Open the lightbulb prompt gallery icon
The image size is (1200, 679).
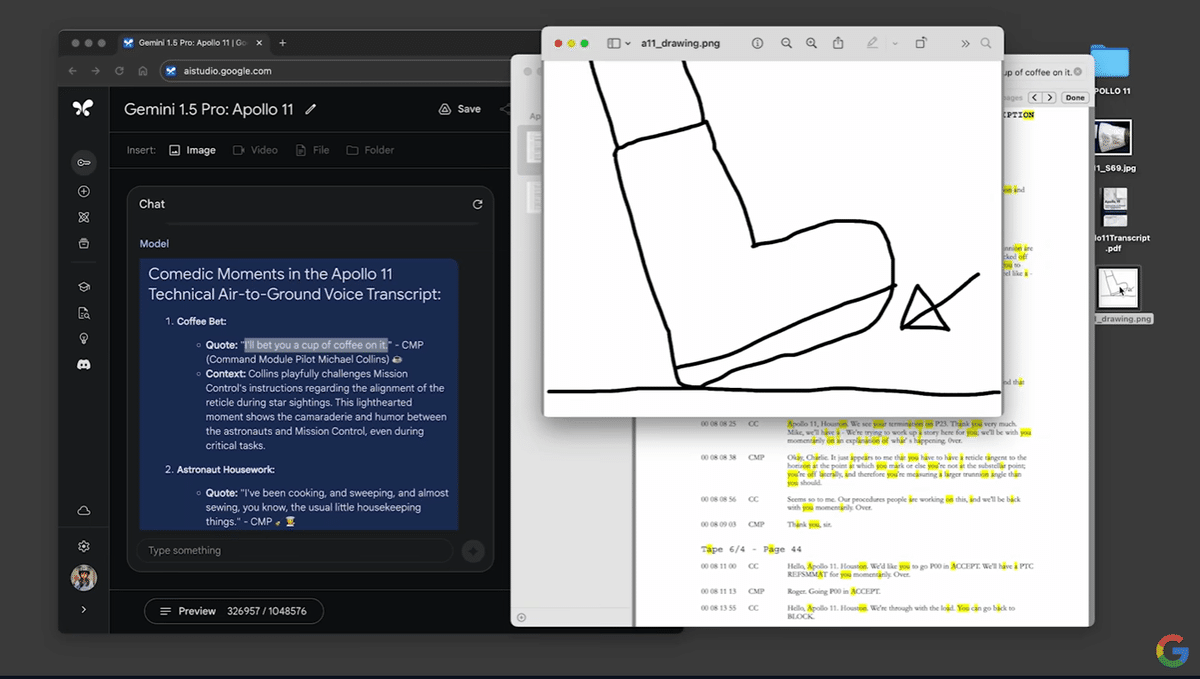point(84,339)
